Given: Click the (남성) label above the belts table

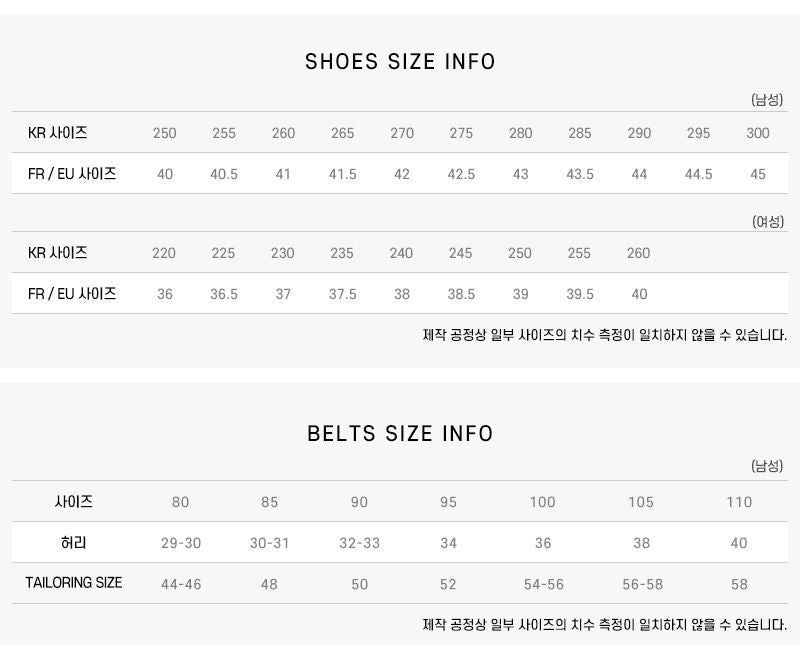Looking at the screenshot, I should (x=767, y=467).
